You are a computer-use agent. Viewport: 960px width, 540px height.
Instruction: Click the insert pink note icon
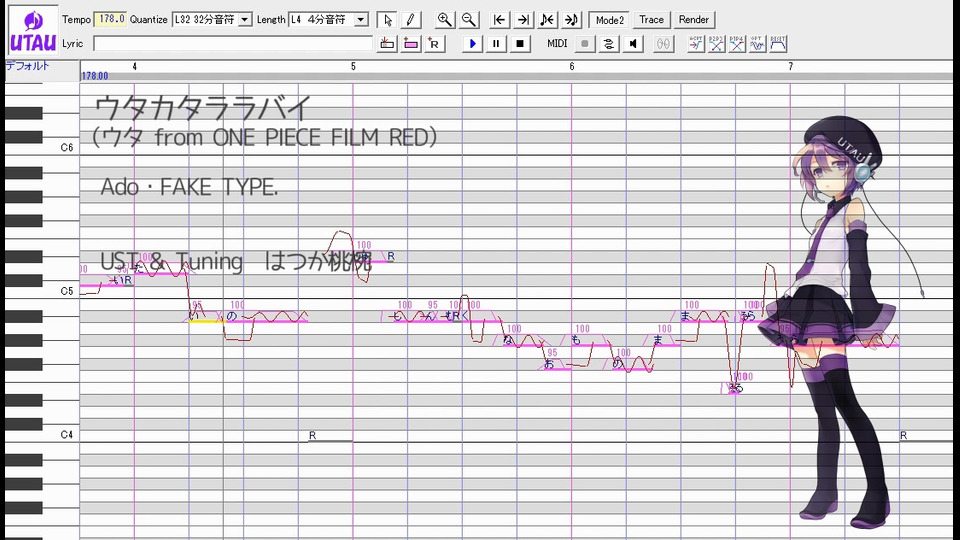click(411, 43)
